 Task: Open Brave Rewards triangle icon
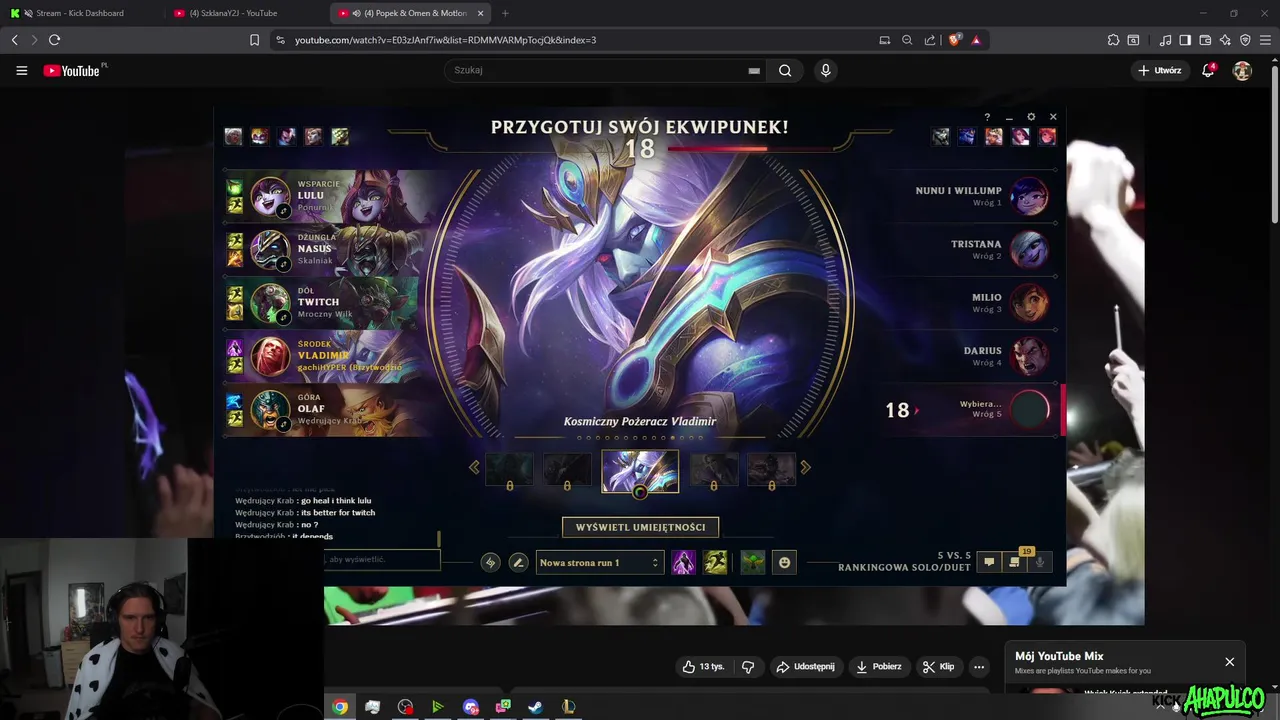click(976, 40)
